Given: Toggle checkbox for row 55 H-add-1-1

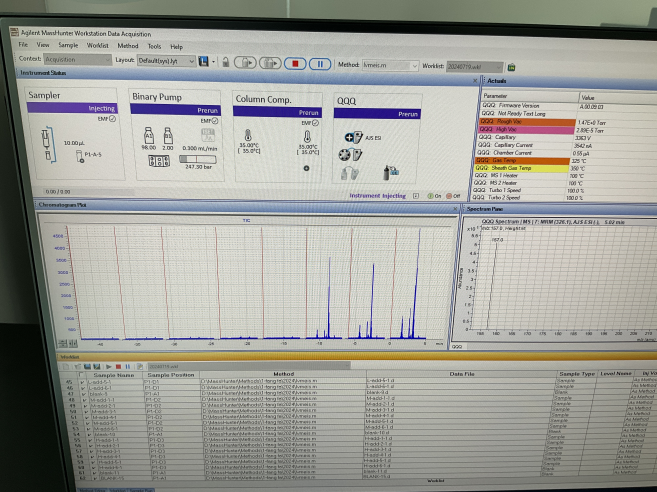Looking at the screenshot, I should 90,440.
